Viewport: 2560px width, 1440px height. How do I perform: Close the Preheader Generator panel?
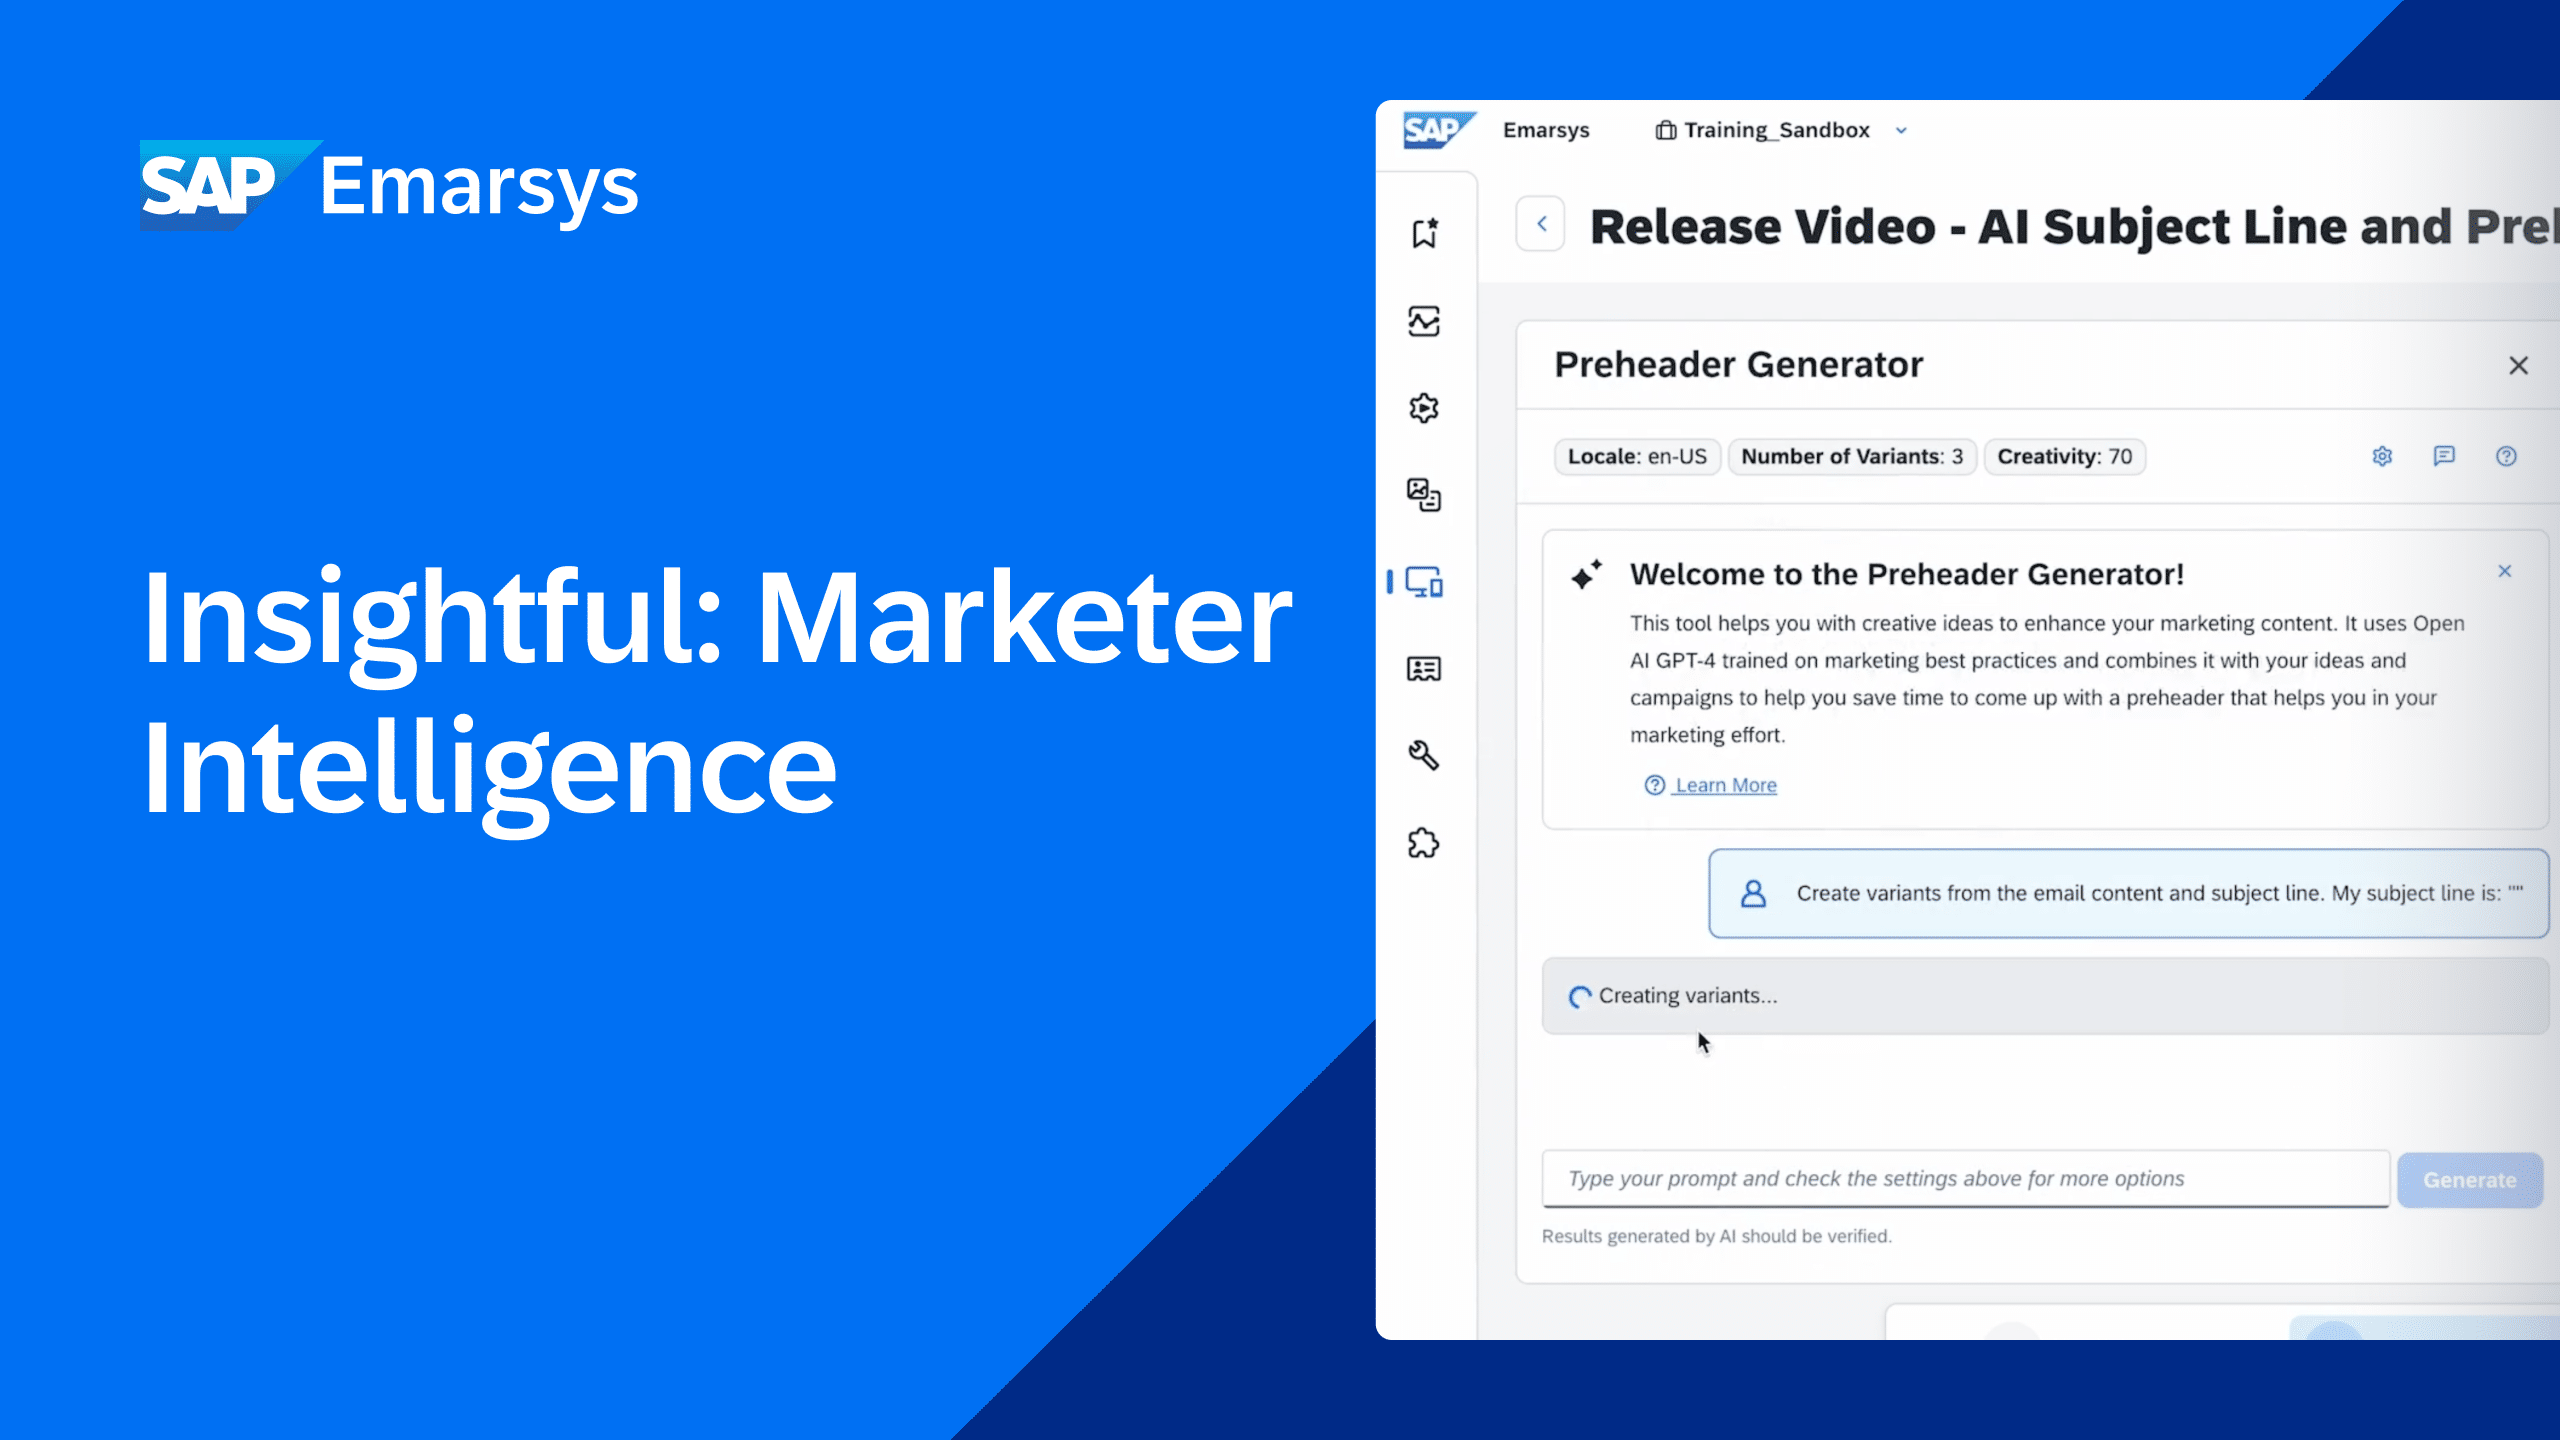coord(2518,366)
